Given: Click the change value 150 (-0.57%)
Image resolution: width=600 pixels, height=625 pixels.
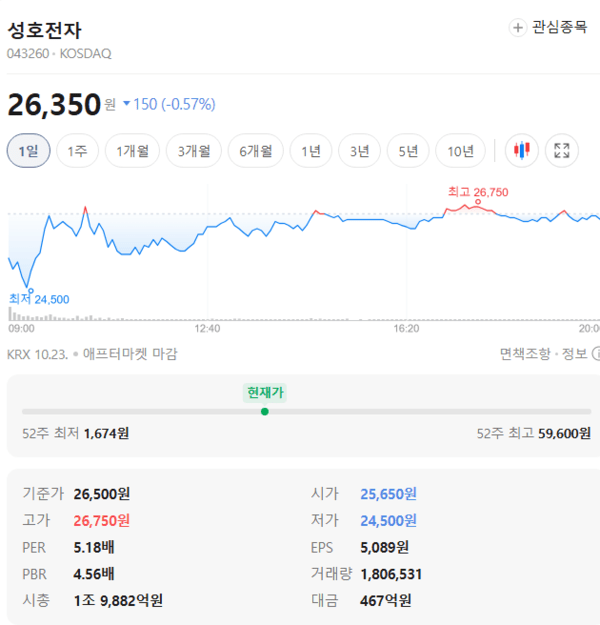Looking at the screenshot, I should point(174,104).
